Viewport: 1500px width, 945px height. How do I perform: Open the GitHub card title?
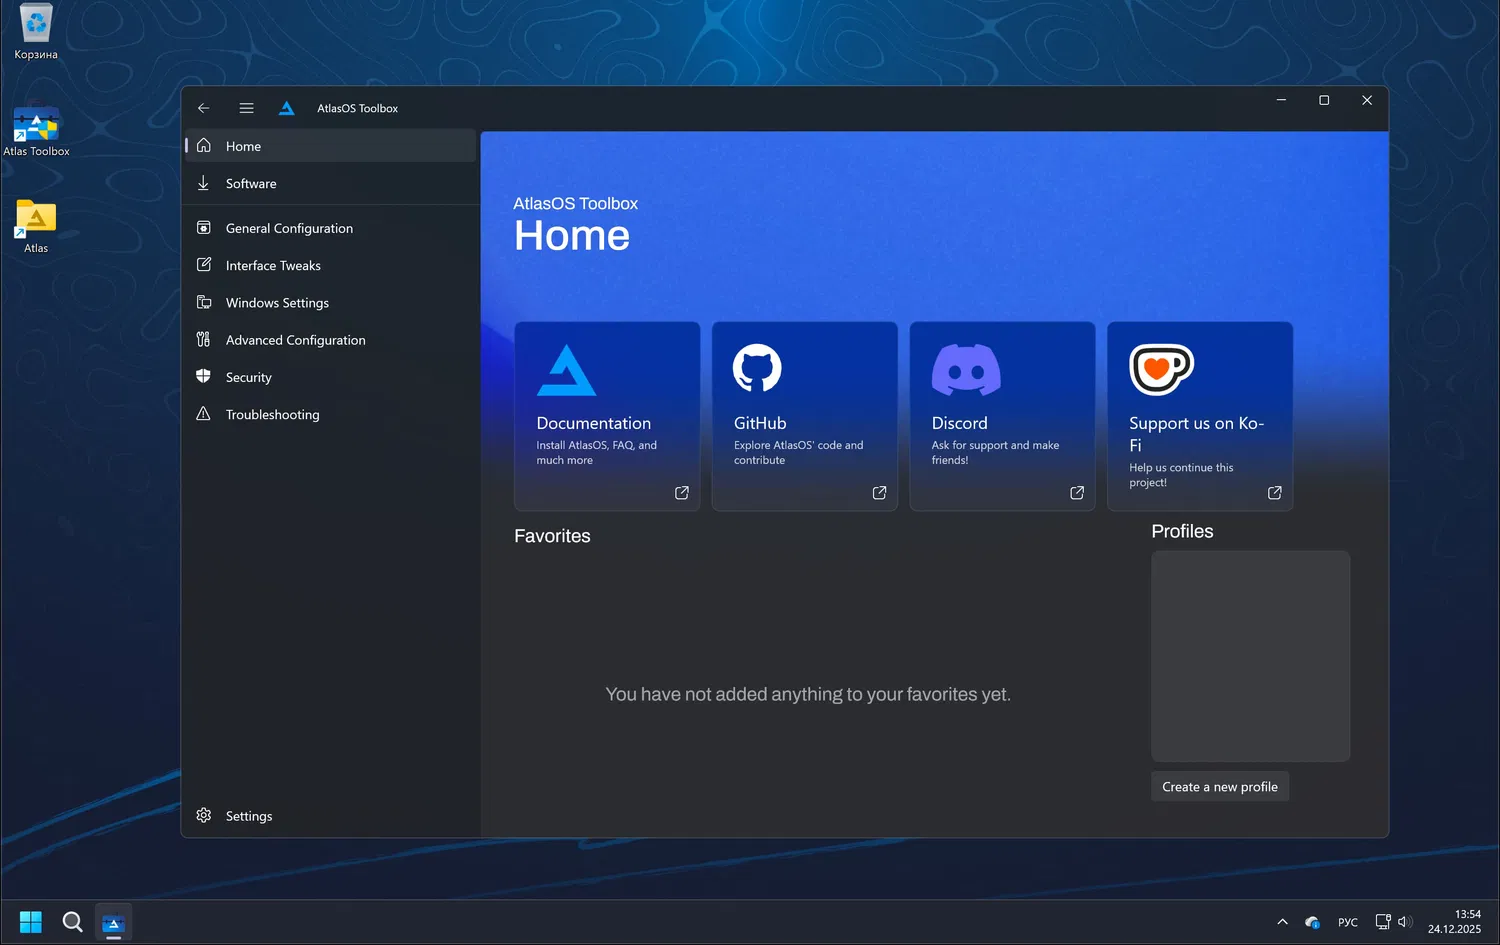(x=760, y=423)
